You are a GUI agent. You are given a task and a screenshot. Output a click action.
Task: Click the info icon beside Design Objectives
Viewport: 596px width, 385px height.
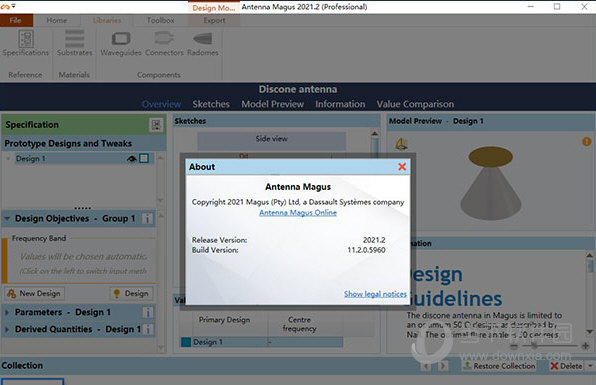click(x=147, y=219)
